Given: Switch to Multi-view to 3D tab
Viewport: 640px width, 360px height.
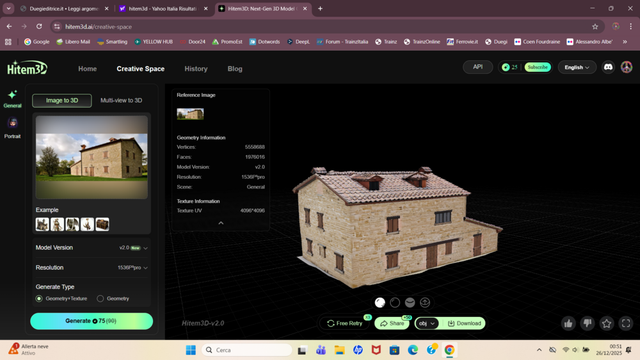Looking at the screenshot, I should click(121, 100).
